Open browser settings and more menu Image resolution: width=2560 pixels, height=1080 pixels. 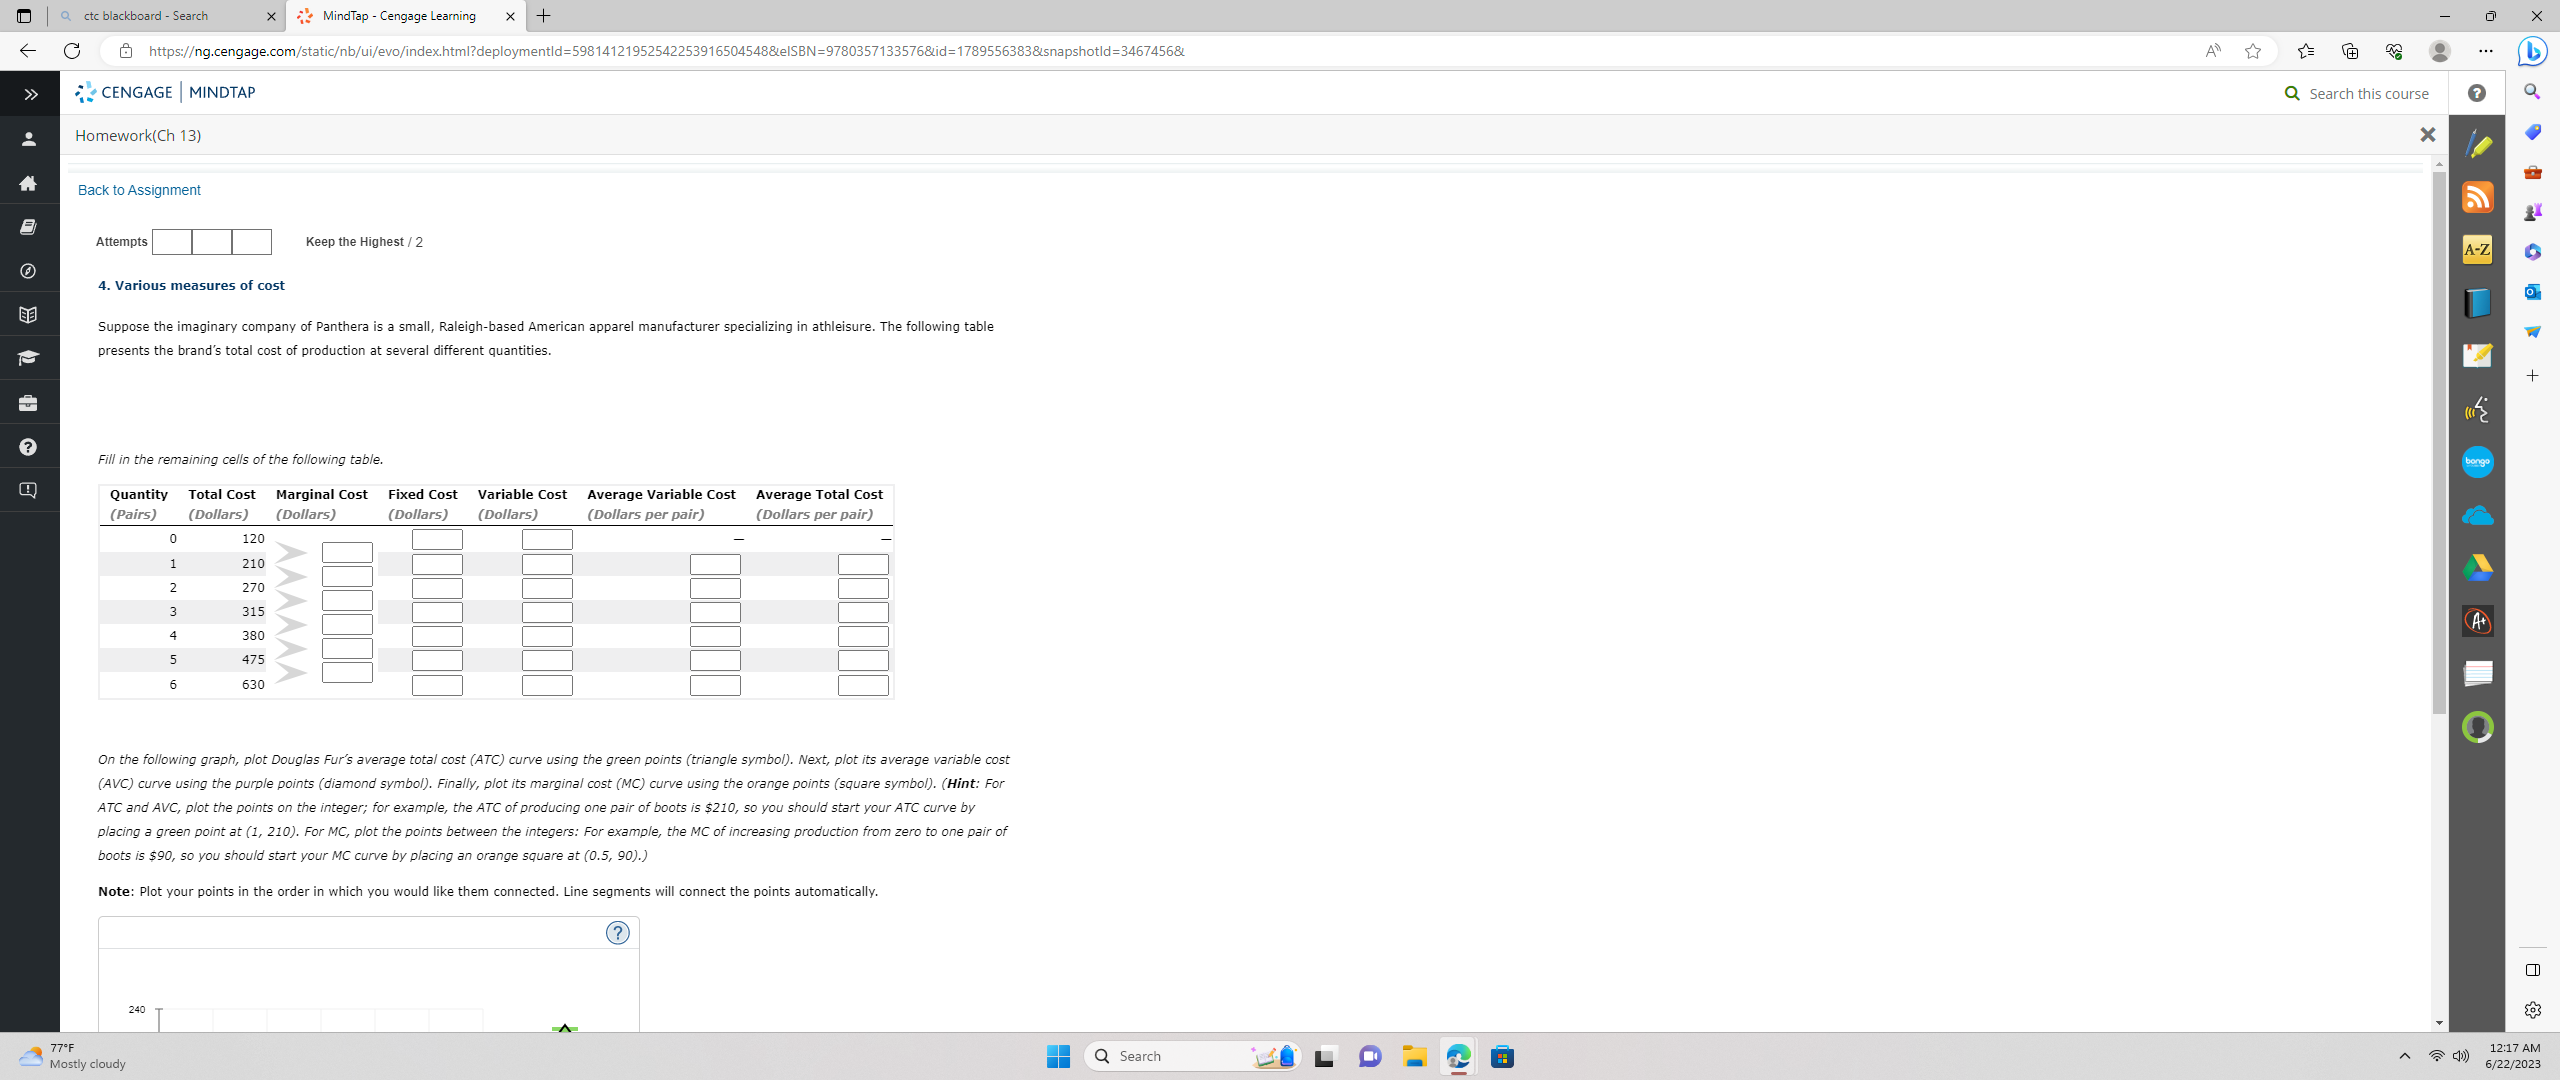tap(2485, 51)
